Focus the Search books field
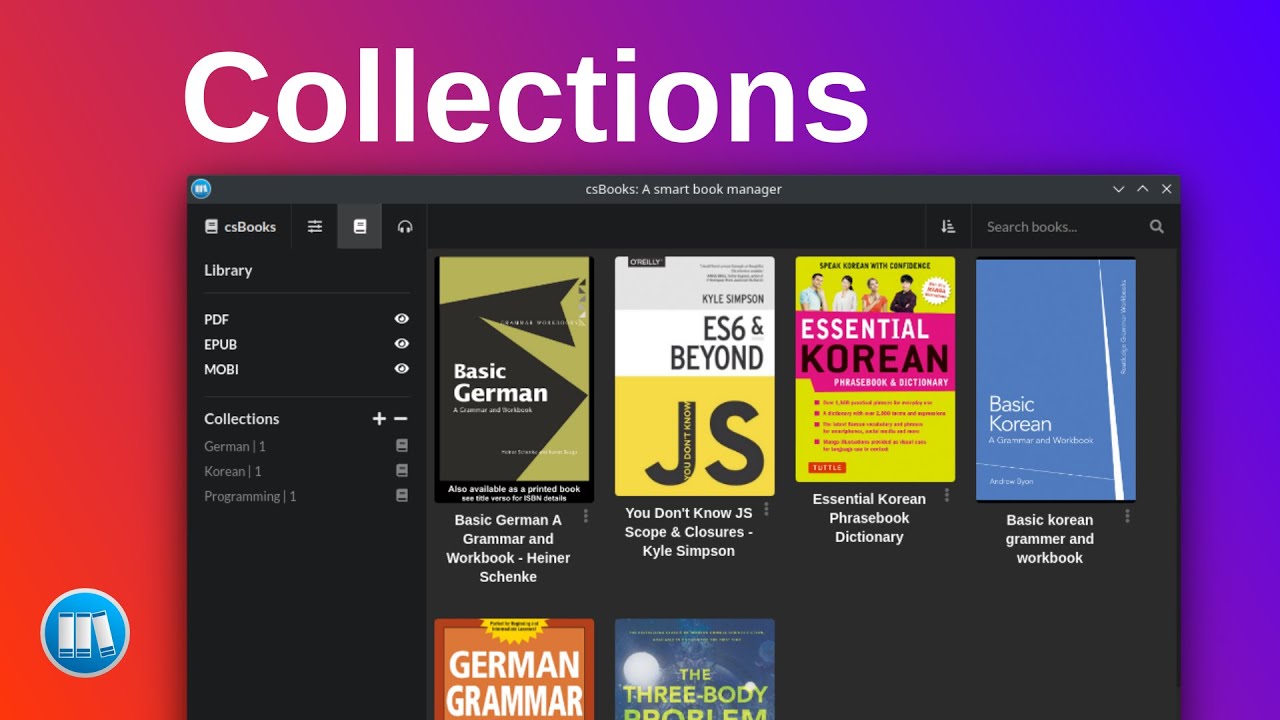 point(1060,226)
